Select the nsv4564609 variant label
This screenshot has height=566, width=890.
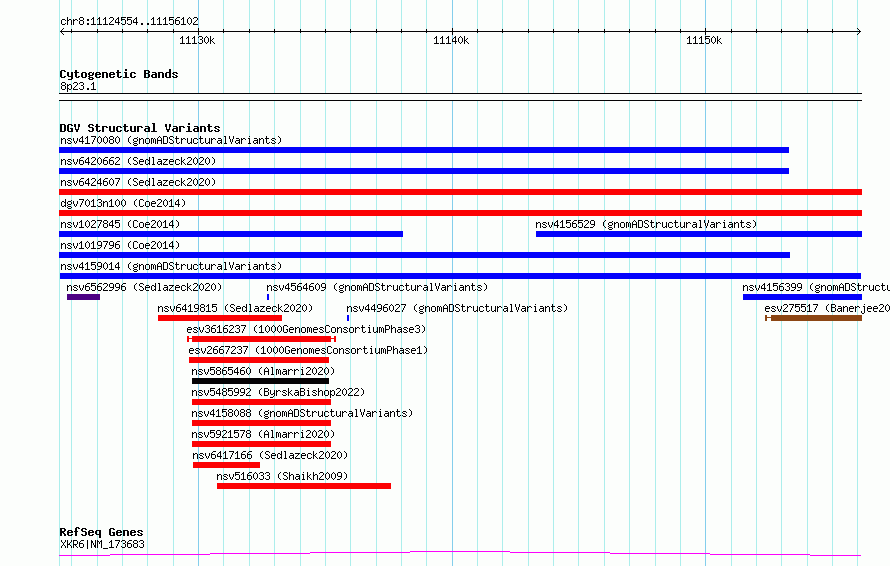point(377,287)
